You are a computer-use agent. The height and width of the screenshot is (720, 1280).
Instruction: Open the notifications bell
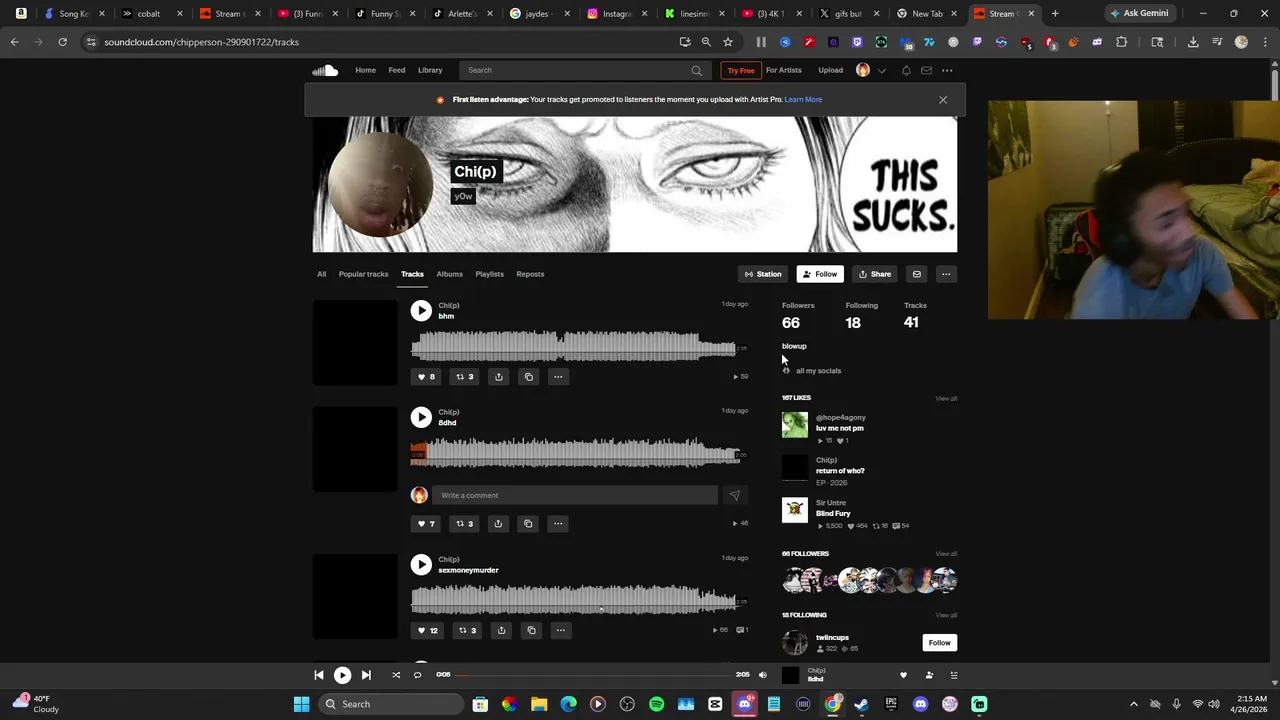click(x=906, y=70)
